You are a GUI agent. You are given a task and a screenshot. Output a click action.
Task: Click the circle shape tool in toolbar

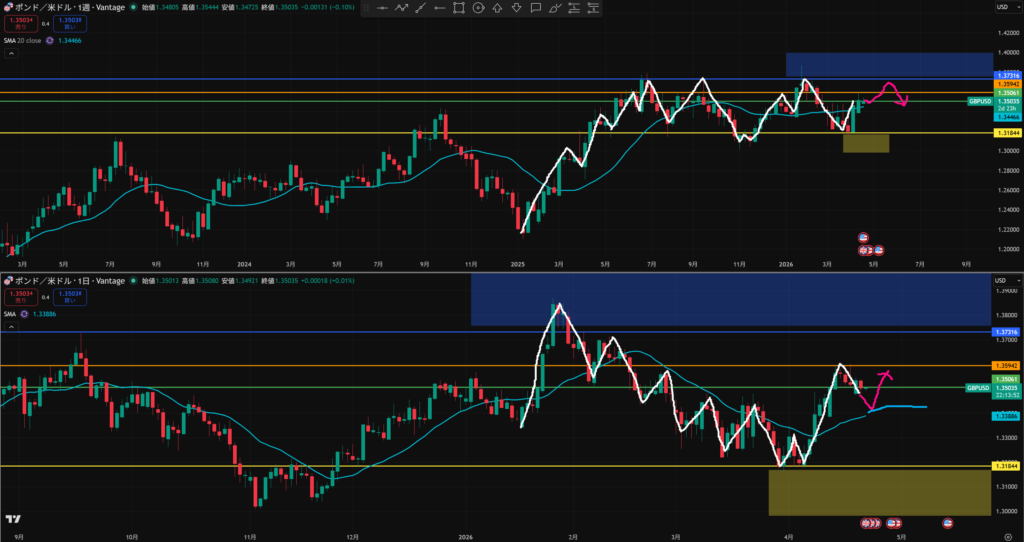point(479,8)
